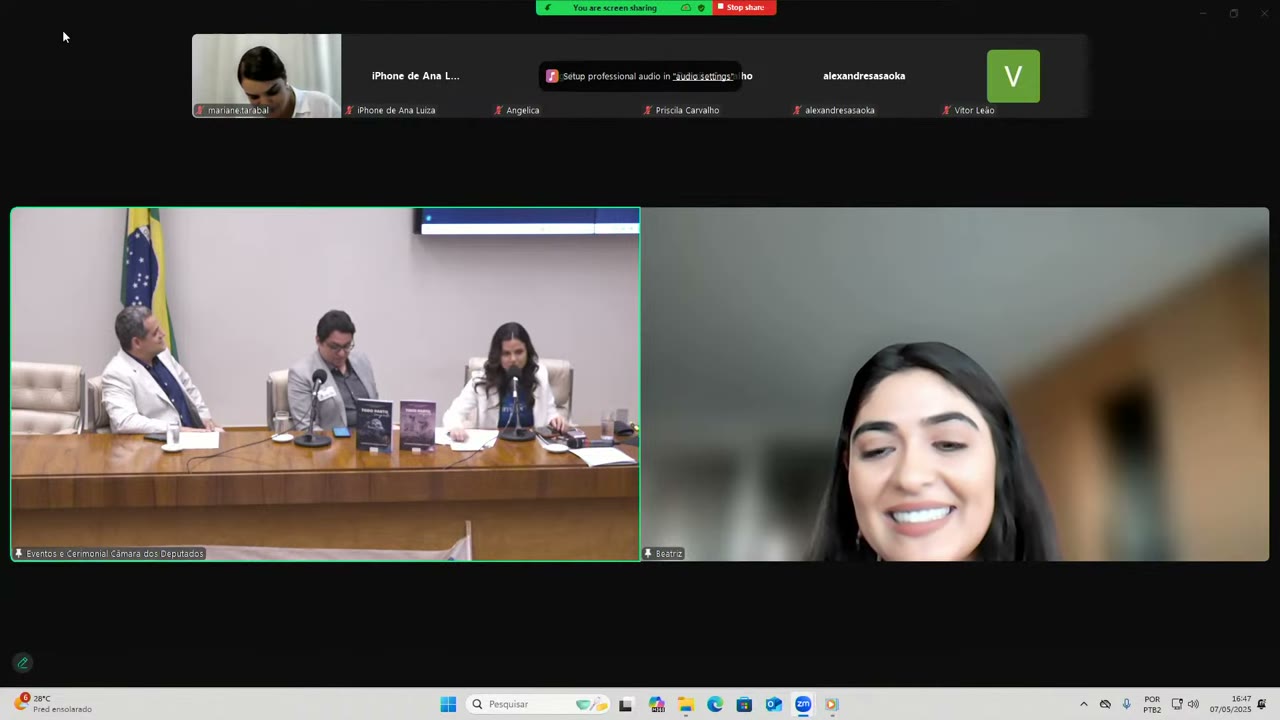Select Beatriz's video feed
The width and height of the screenshot is (1280, 720).
(x=955, y=384)
